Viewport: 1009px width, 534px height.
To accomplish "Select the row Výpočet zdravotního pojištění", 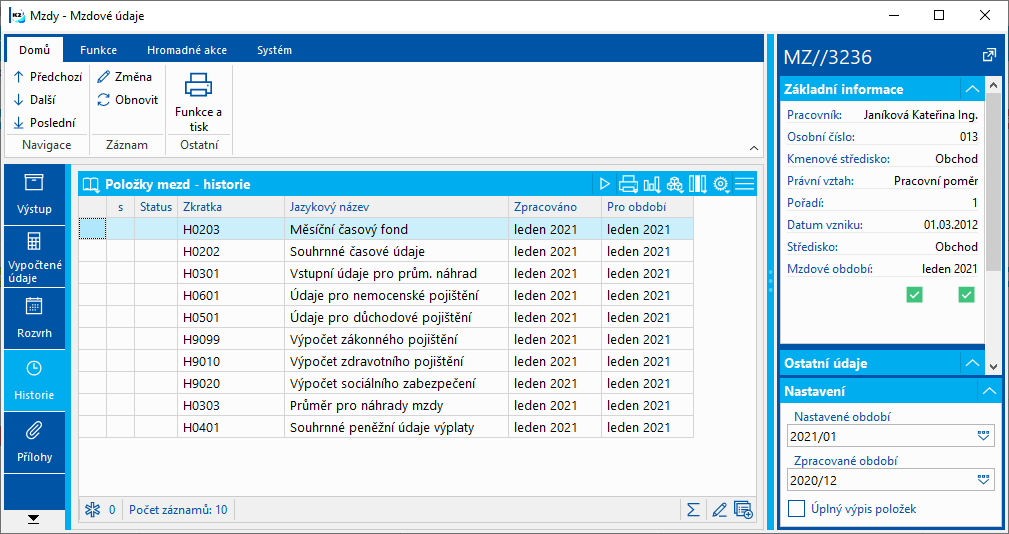I will [x=386, y=362].
